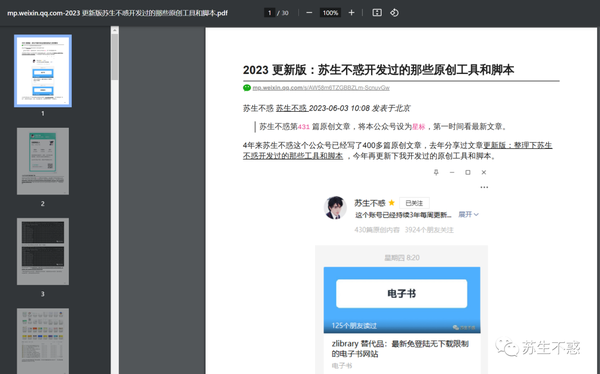Click the 100% zoom level box
The width and height of the screenshot is (600, 374).
(330, 13)
